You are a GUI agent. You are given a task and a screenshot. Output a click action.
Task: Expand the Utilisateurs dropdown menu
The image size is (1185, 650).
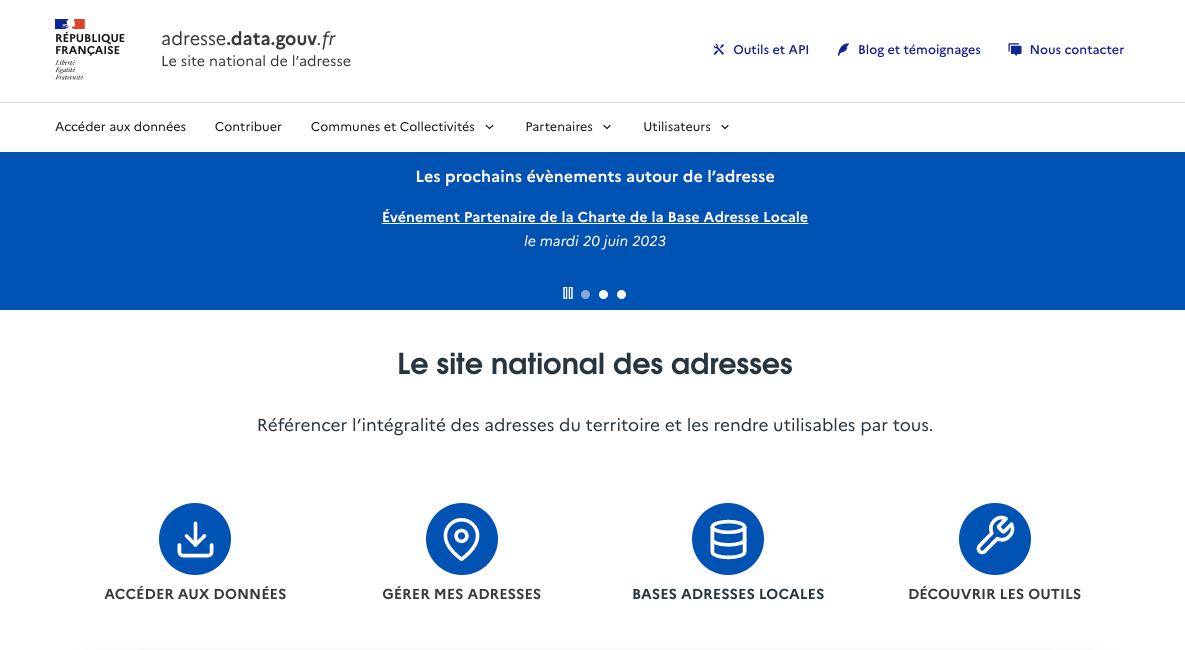pyautogui.click(x=686, y=127)
